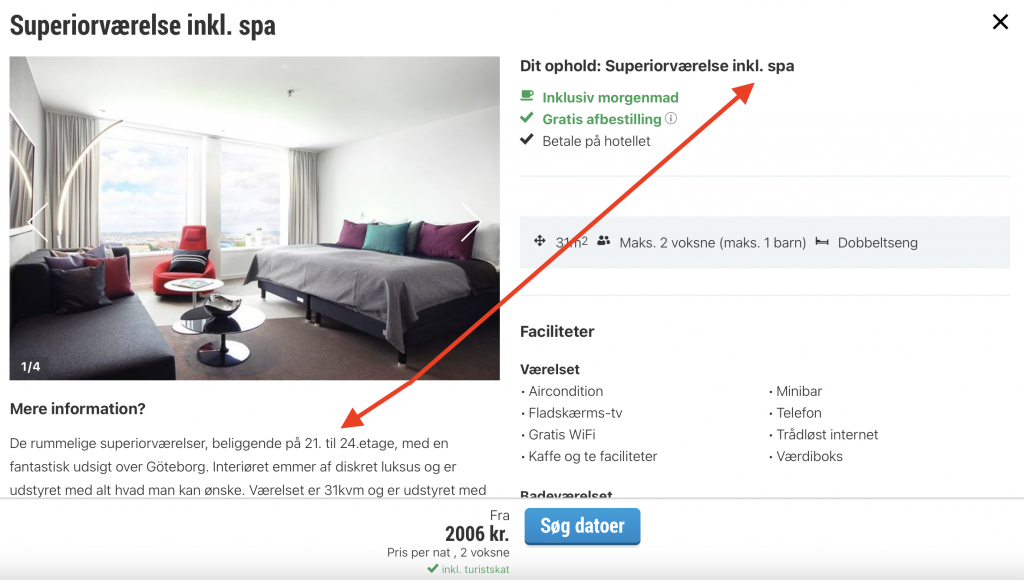
Task: Select the Gratis WiFi facility item
Action: (562, 434)
